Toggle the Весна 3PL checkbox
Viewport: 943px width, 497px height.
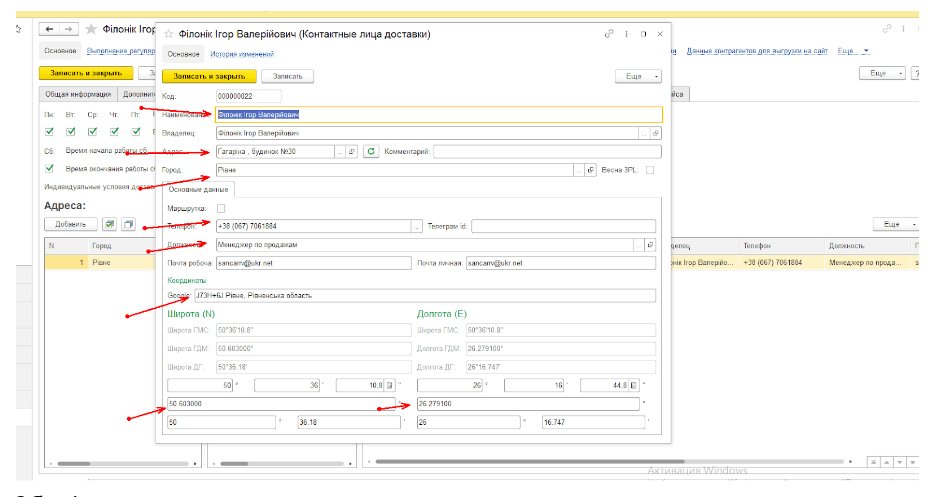pyautogui.click(x=650, y=170)
